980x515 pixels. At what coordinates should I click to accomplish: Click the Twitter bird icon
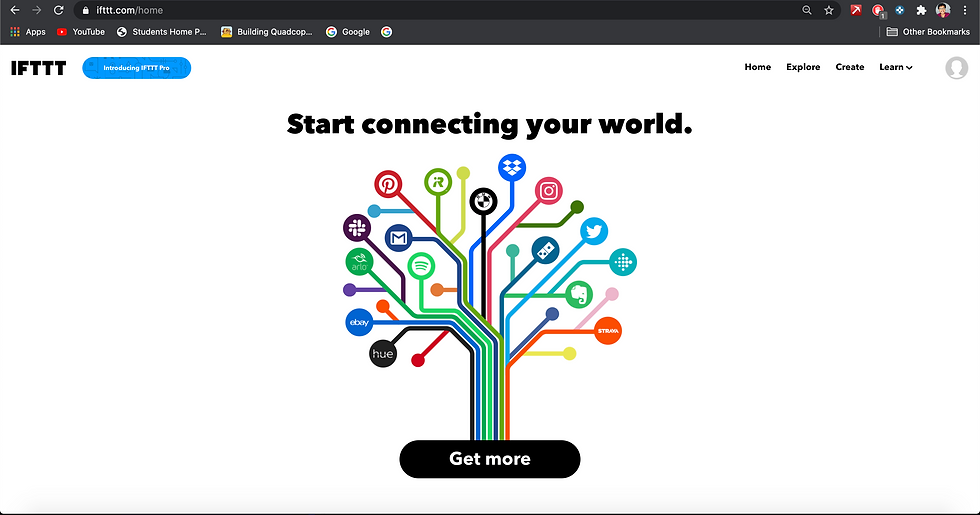click(x=594, y=232)
